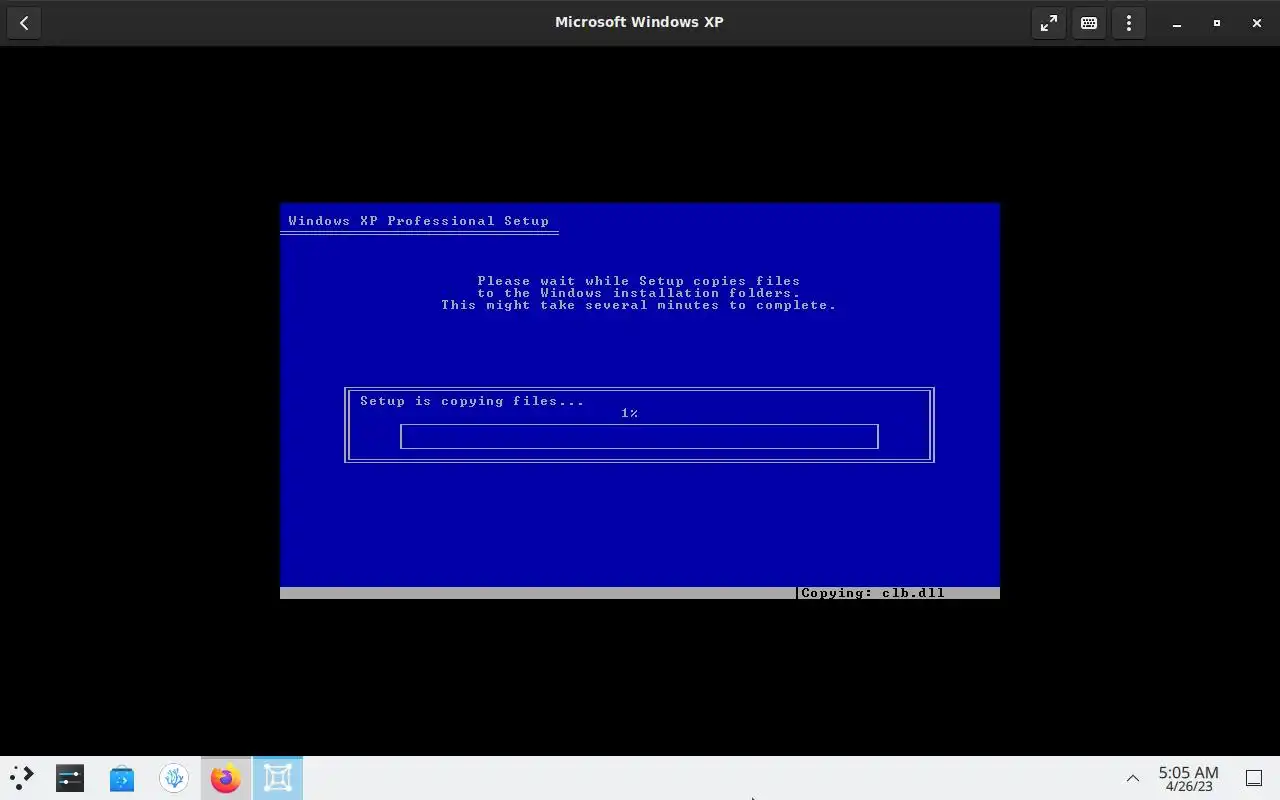Viewport: 1280px width, 800px height.
Task: Open the application launcher in taskbar
Action: 21,778
